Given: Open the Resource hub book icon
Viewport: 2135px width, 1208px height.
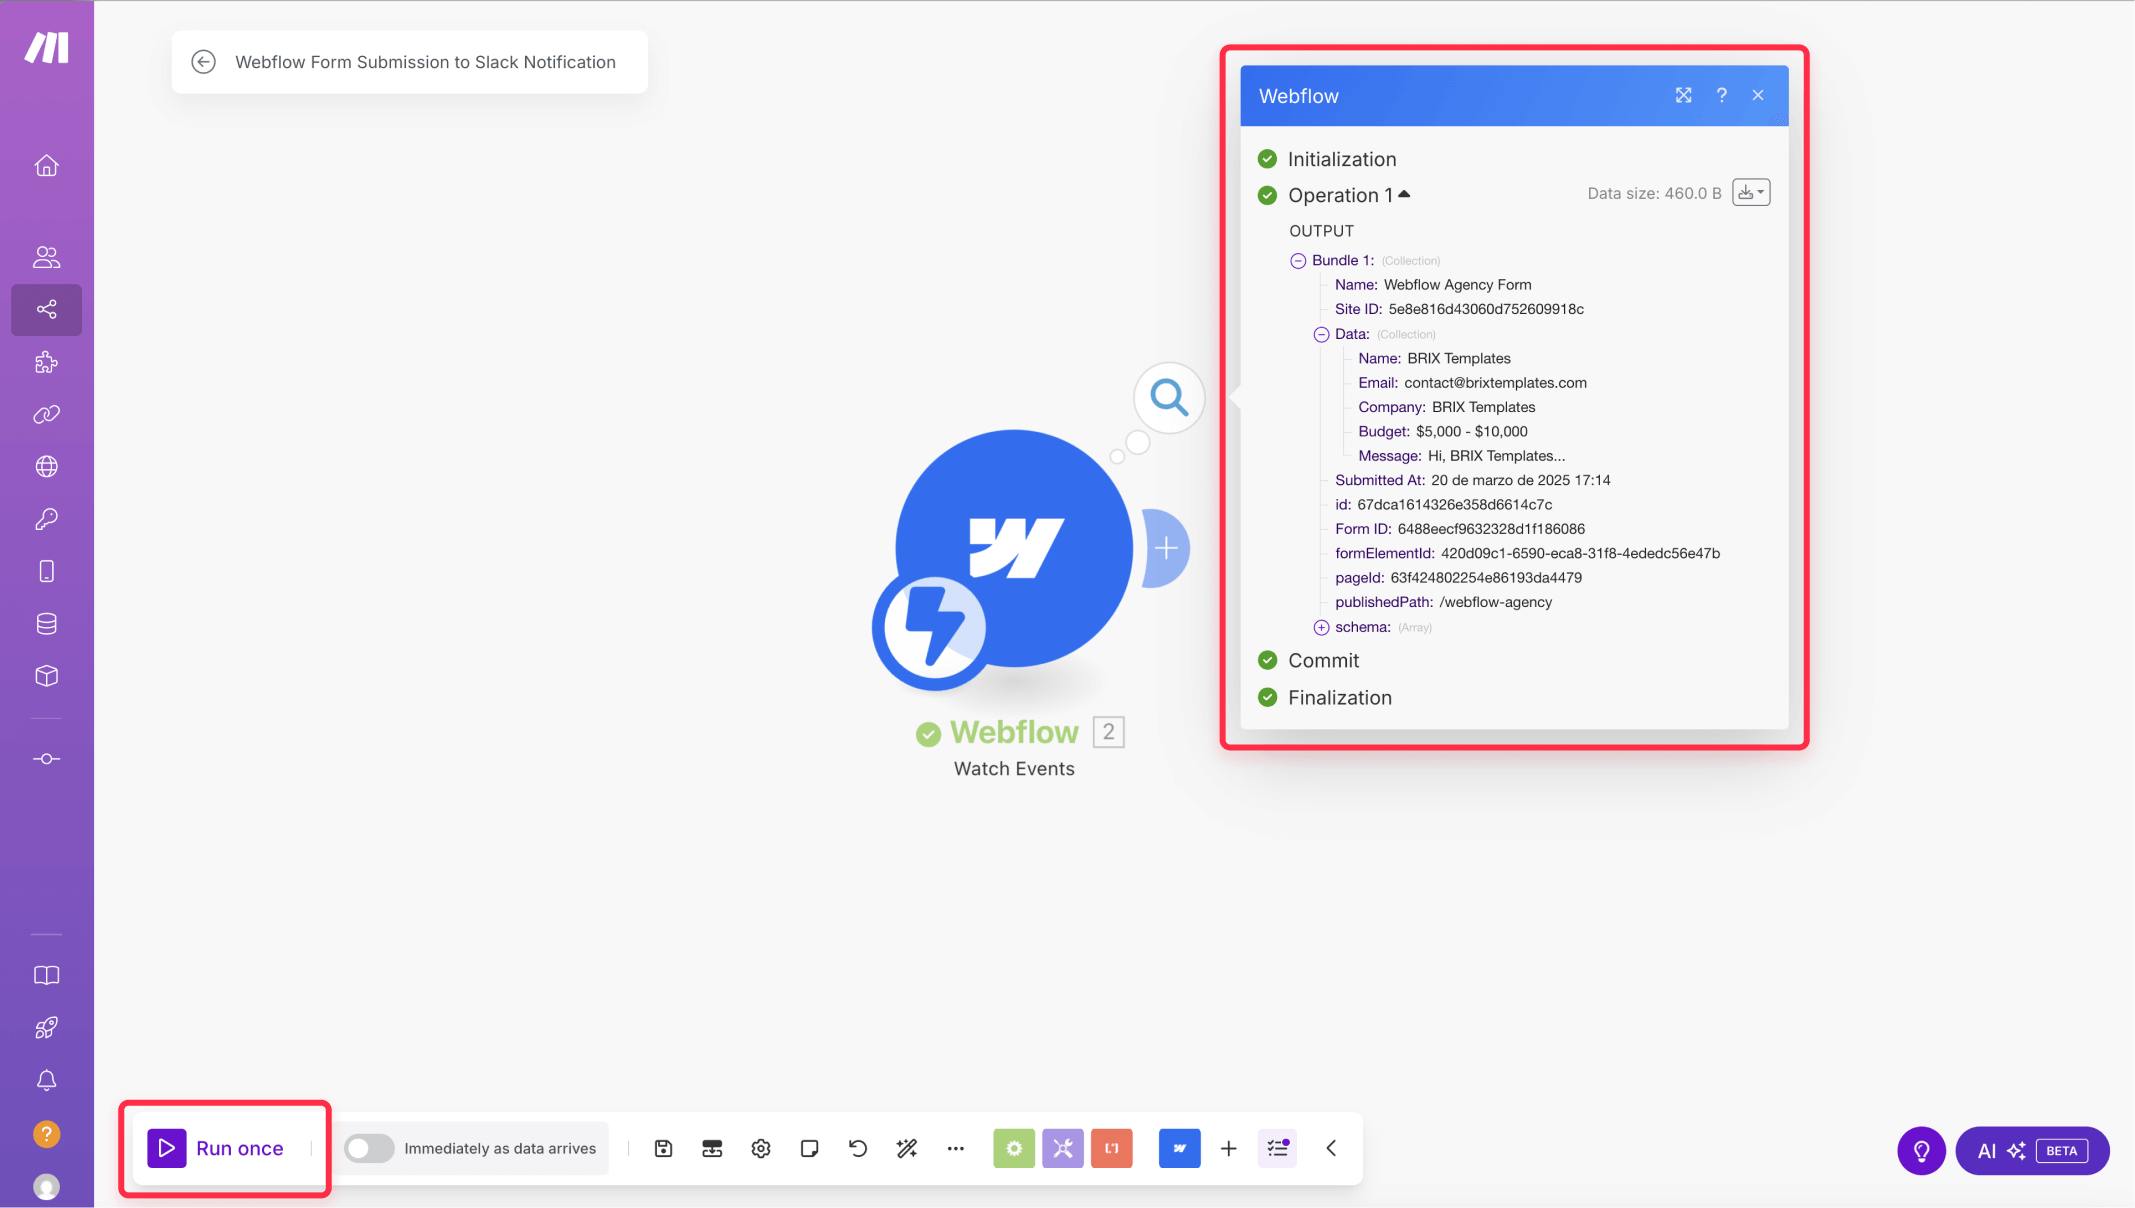Looking at the screenshot, I should 46,976.
